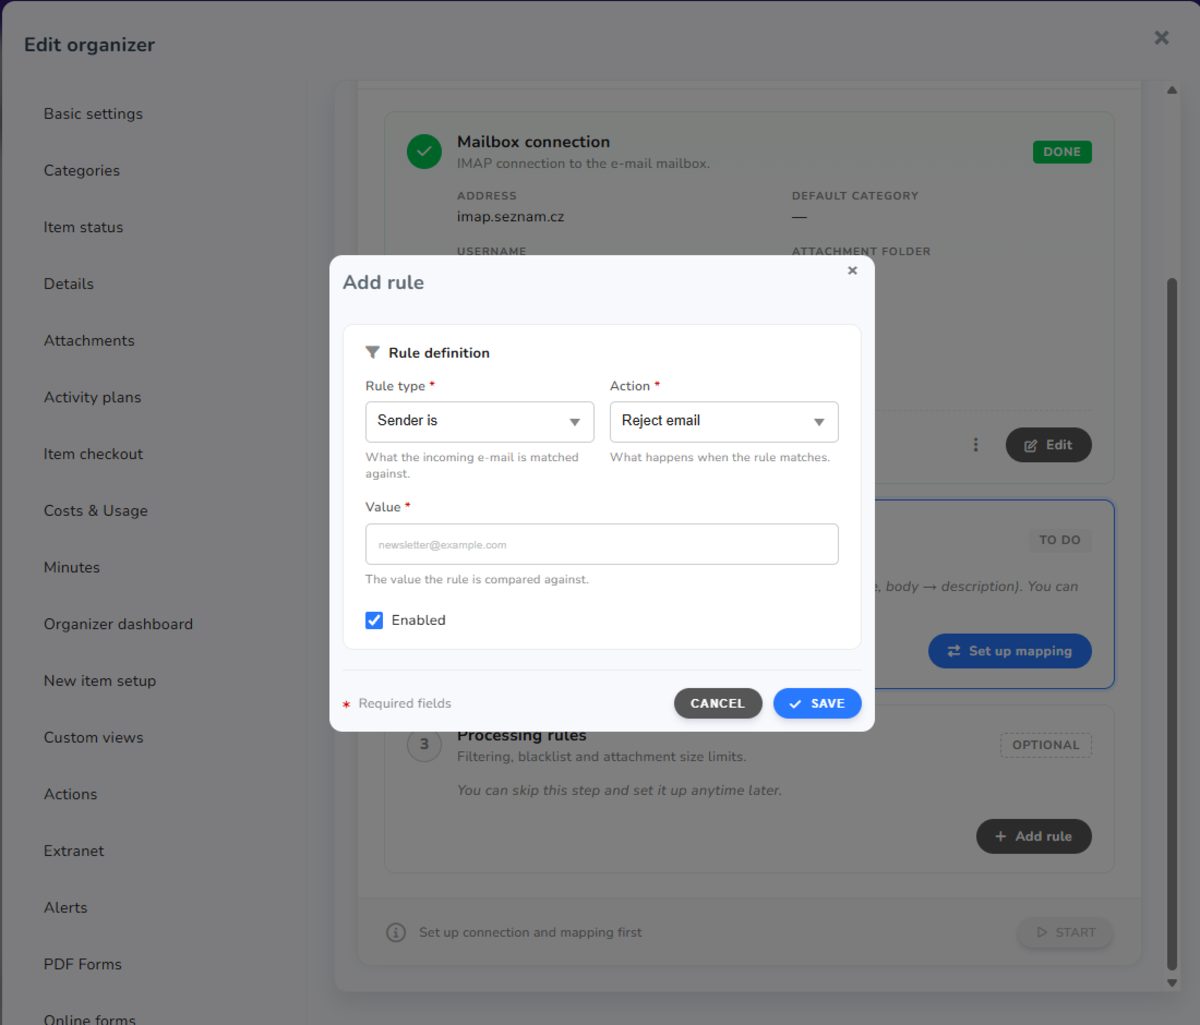1200x1025 pixels.
Task: Click the Cancel button
Action: point(718,703)
